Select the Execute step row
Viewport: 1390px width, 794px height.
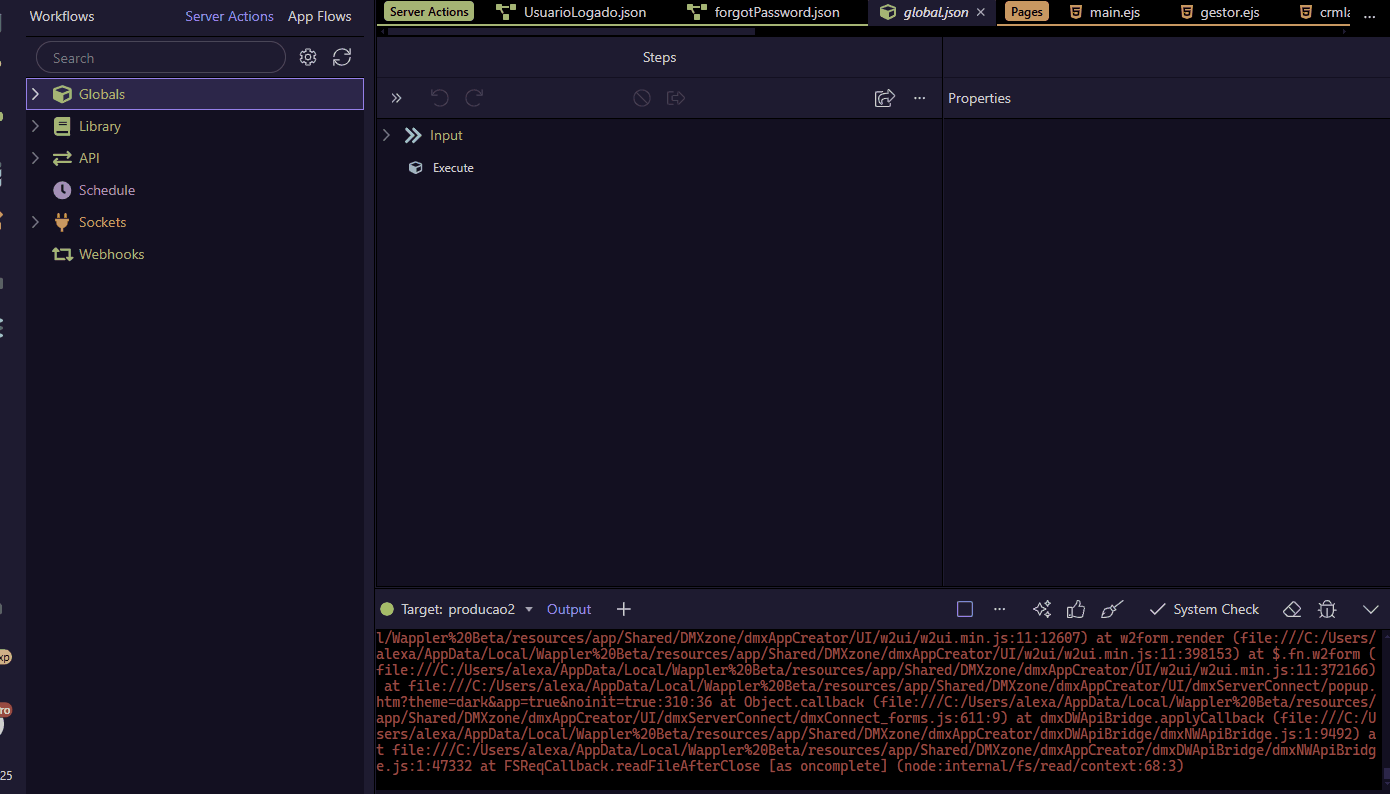click(x=659, y=167)
